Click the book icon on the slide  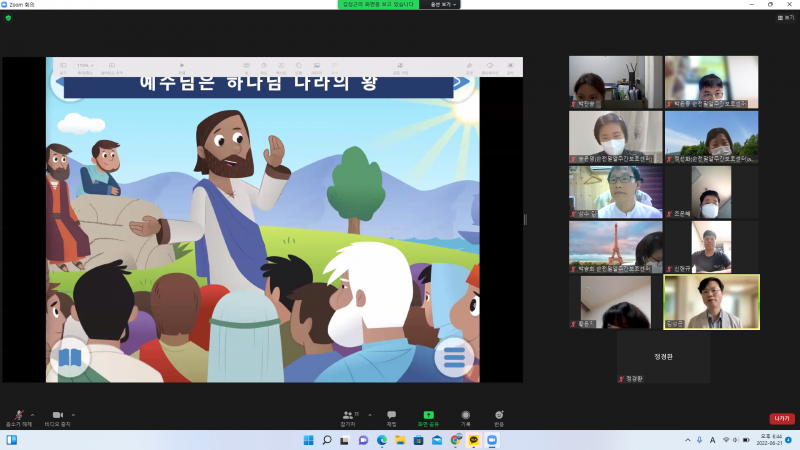pyautogui.click(x=70, y=357)
